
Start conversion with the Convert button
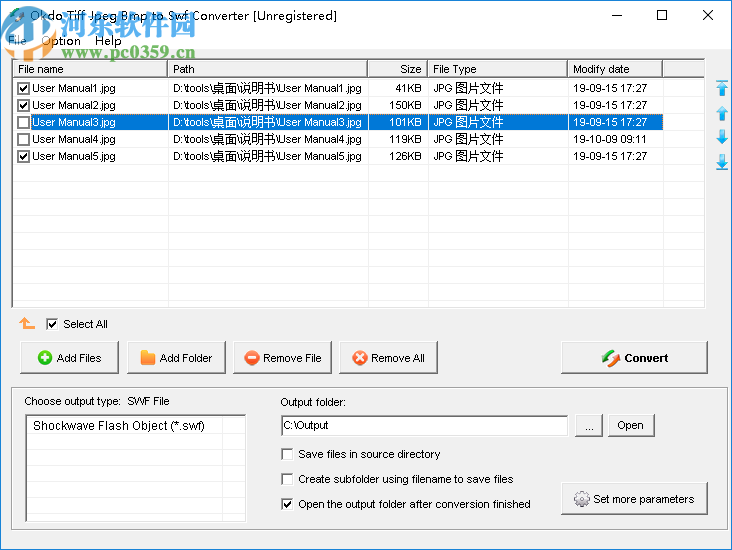coord(634,358)
